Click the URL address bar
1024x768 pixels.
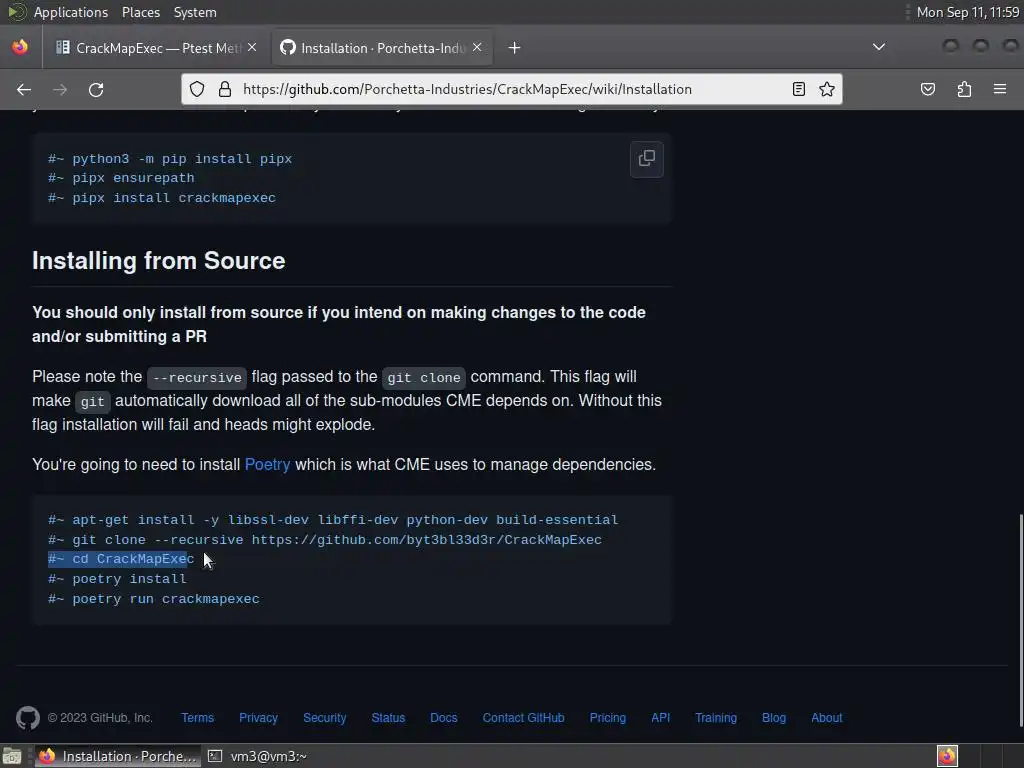coord(513,89)
